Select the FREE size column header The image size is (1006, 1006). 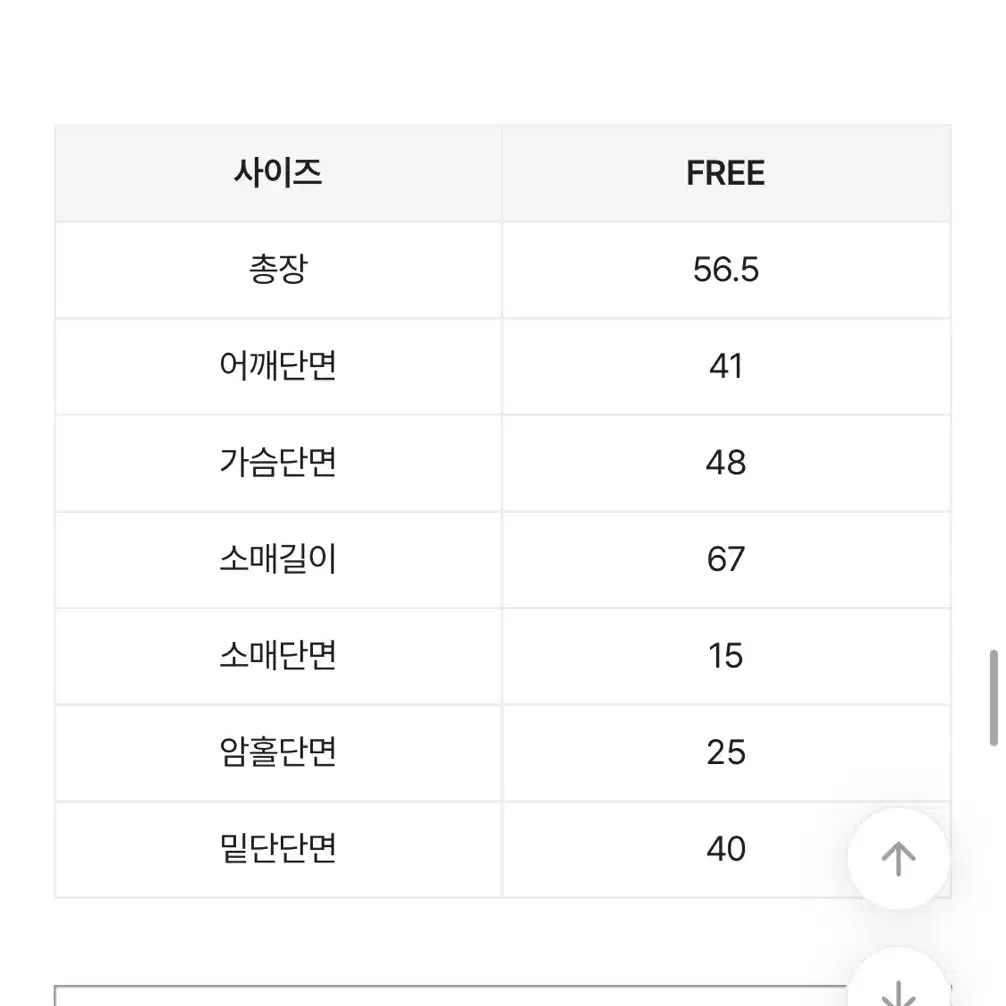coord(726,173)
